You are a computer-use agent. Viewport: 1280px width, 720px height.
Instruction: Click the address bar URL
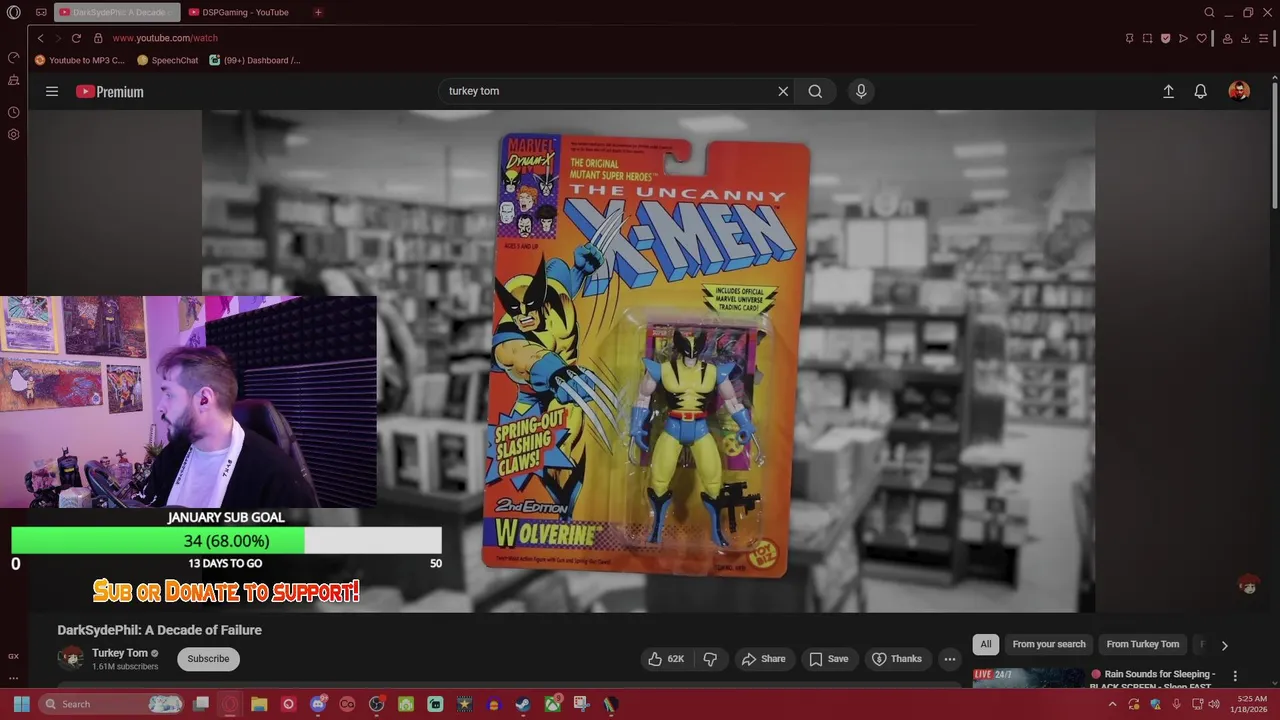point(165,38)
